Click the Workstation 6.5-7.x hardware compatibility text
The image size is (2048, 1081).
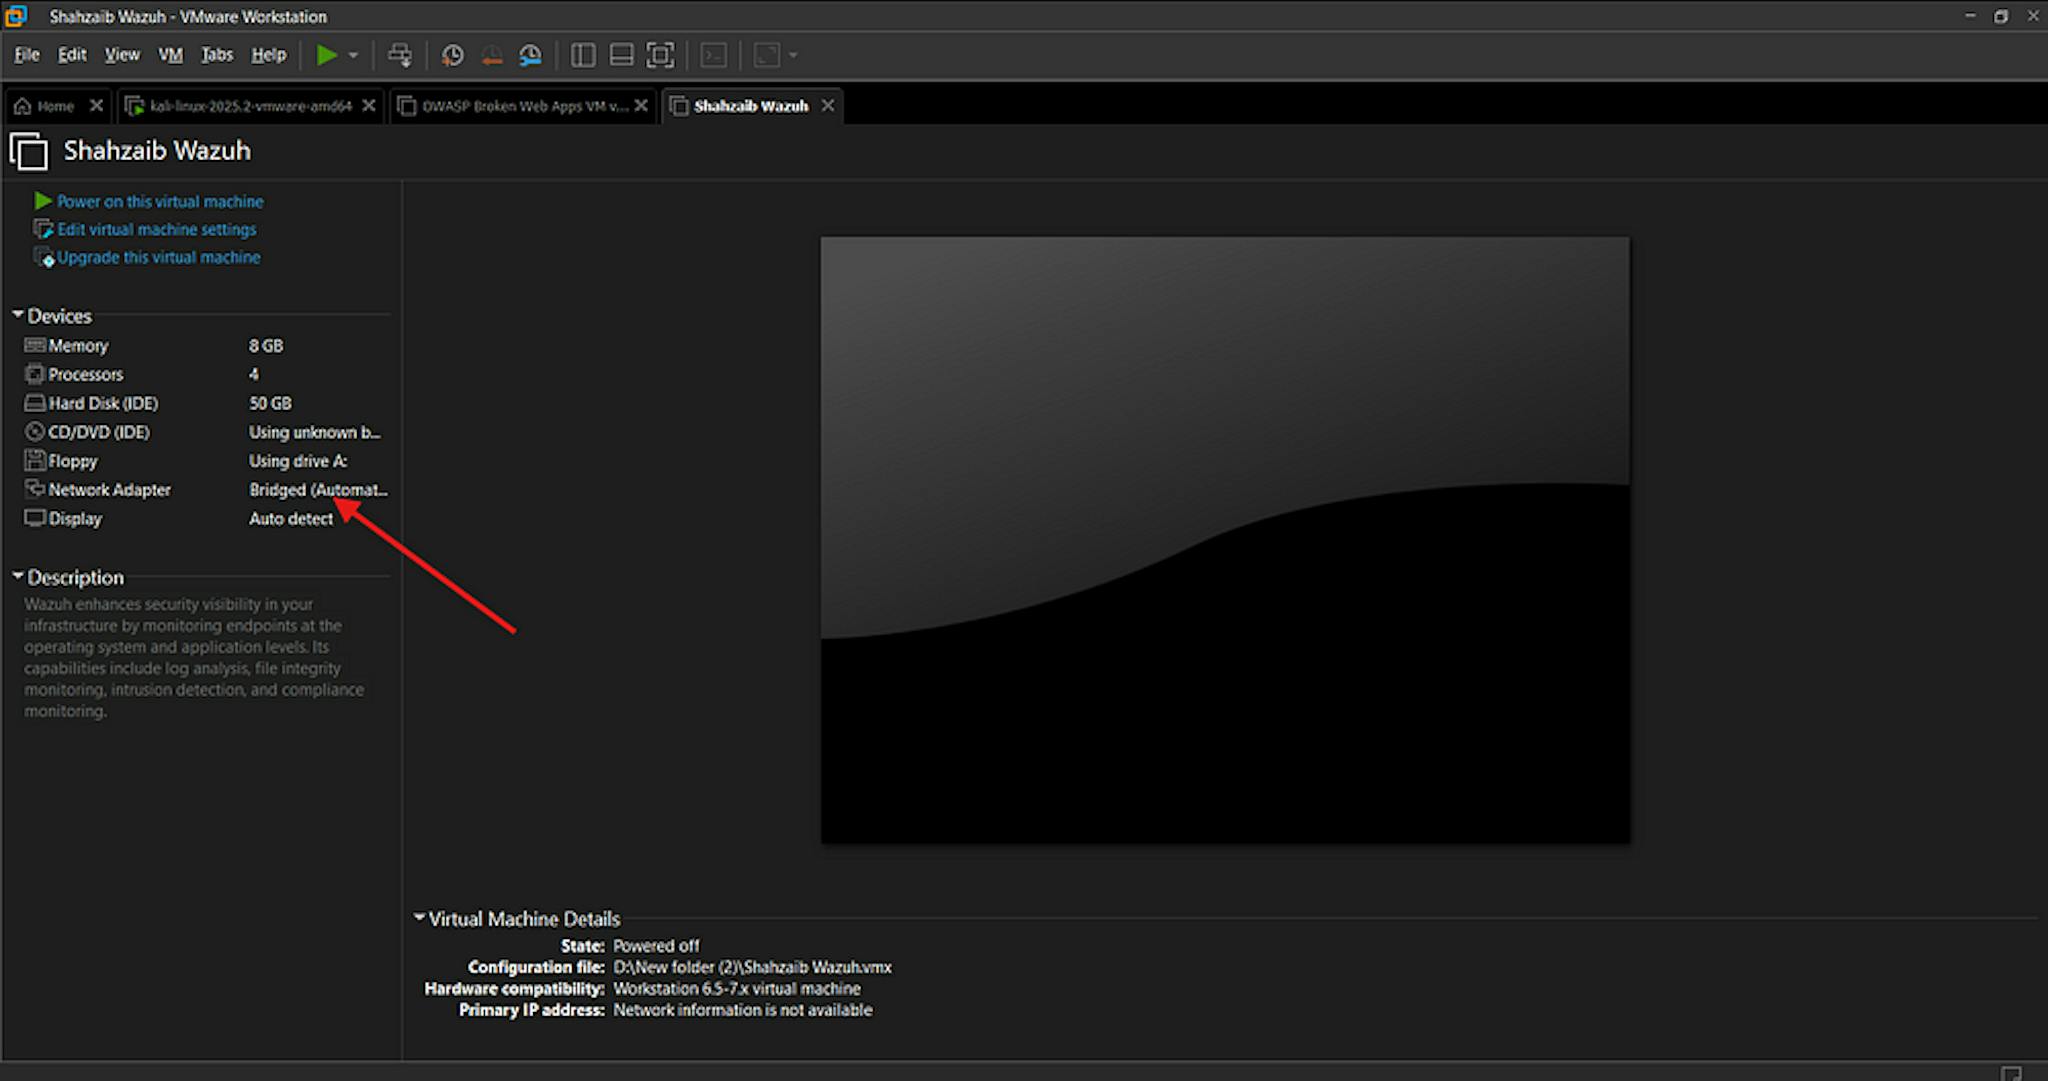click(737, 988)
